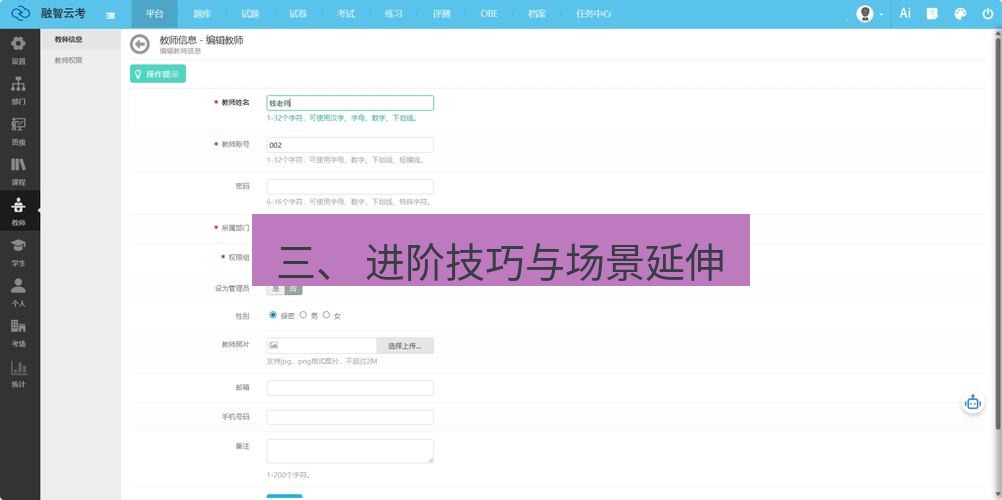
Task: Click the 教师照片 file path field
Action: click(321, 346)
